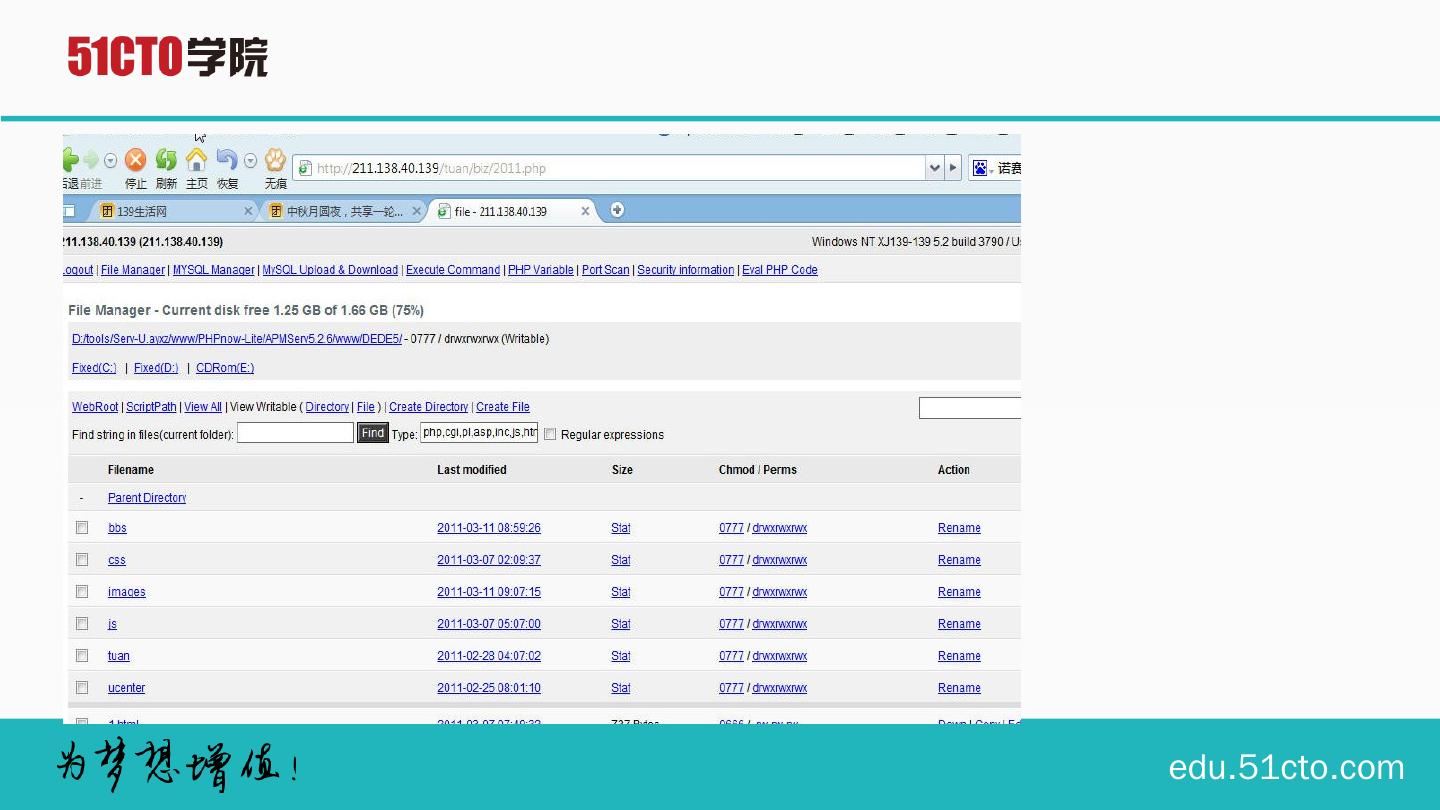Viewport: 1440px width, 810px height.
Task: Click the red Stop (停止) browser icon
Action: pos(135,161)
